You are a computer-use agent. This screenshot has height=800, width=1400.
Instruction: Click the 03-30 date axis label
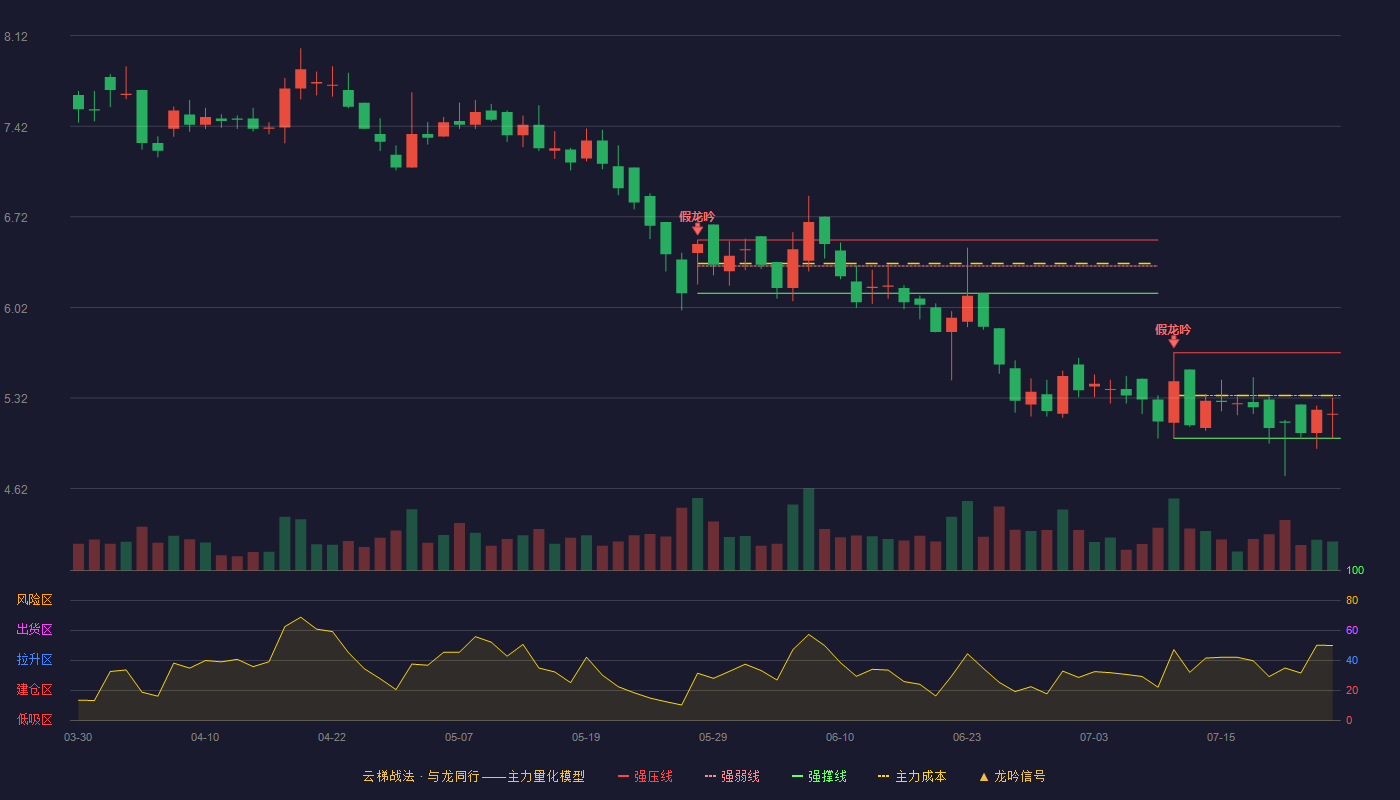pos(78,737)
